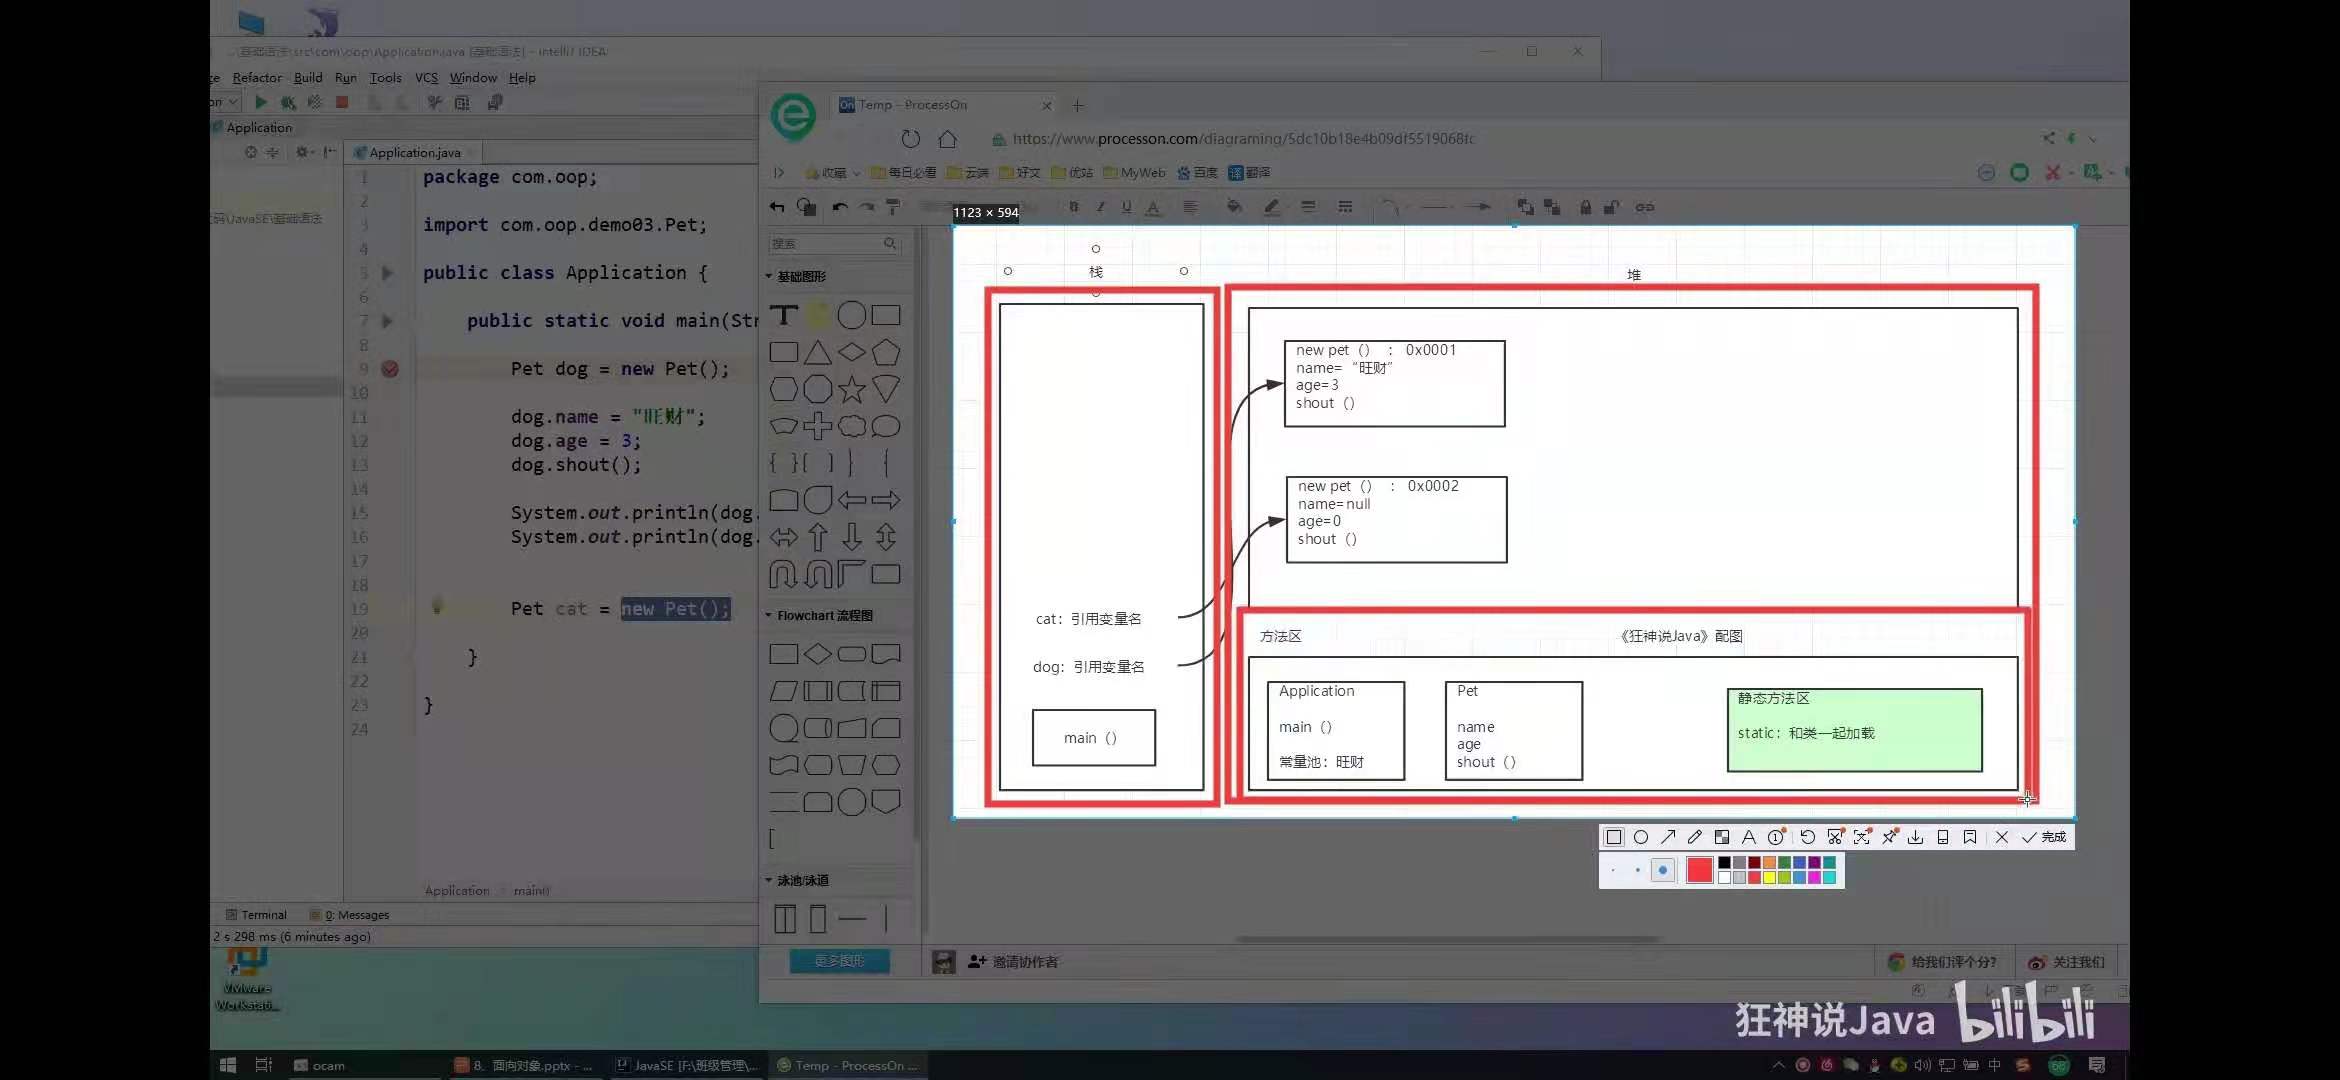Click 完成 to finish screenshot
The width and height of the screenshot is (2340, 1080).
pos(2044,837)
